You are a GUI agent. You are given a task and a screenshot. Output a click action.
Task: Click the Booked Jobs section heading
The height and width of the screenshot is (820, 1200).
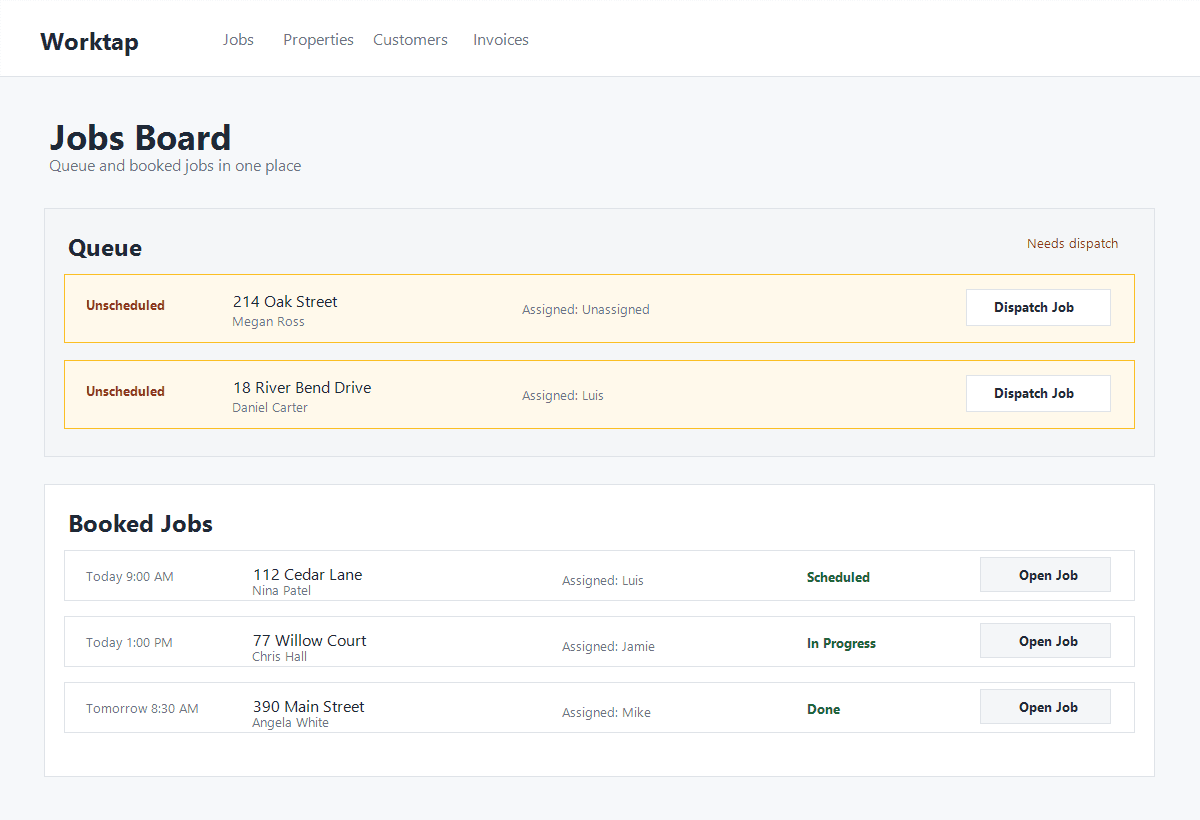140,523
